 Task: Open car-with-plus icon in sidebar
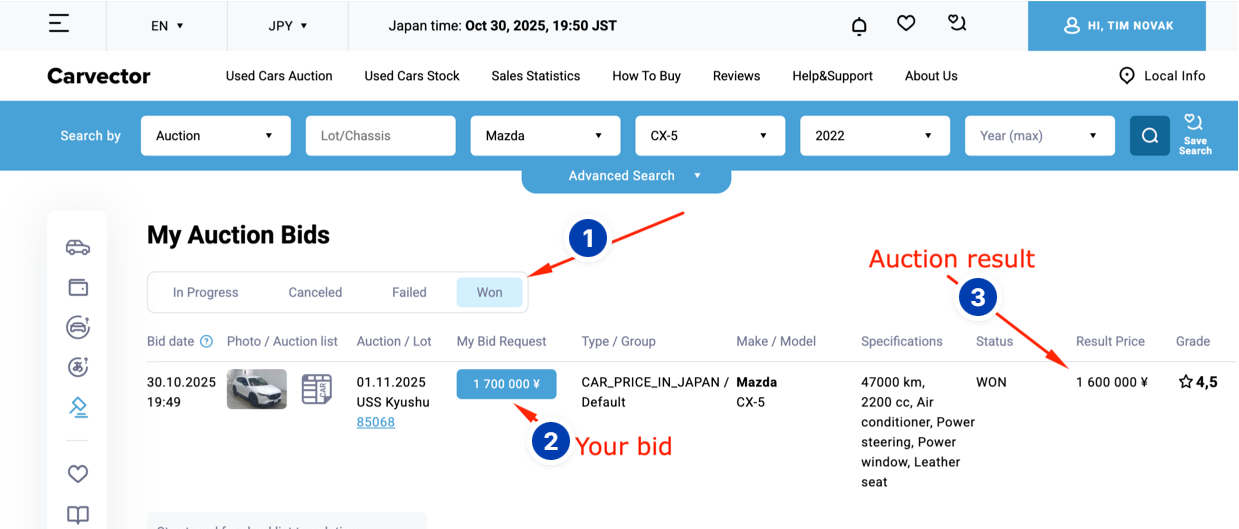(x=78, y=327)
